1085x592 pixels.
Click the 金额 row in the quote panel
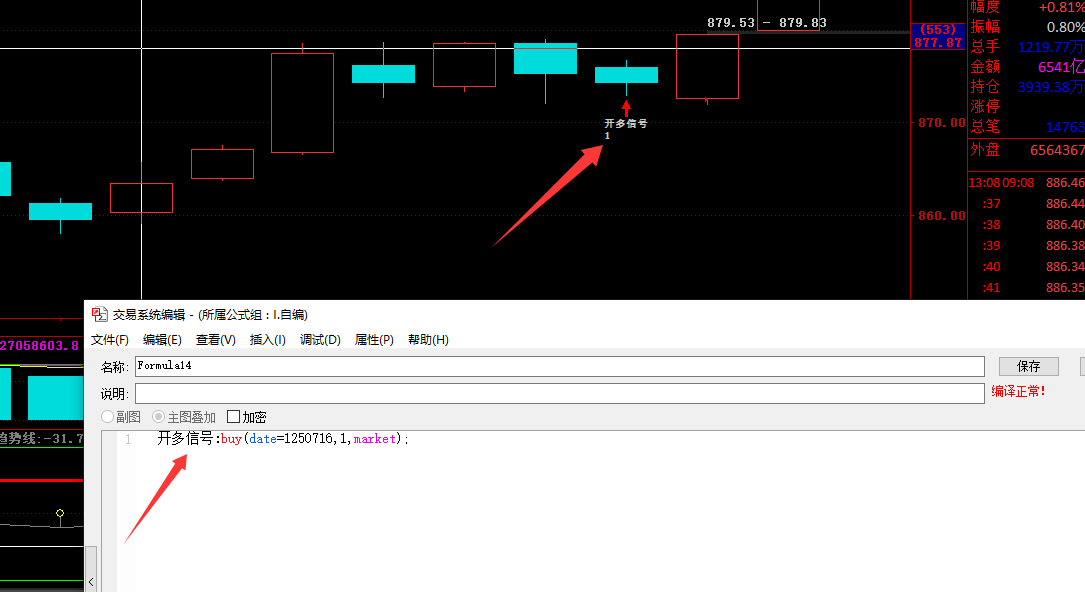1027,67
